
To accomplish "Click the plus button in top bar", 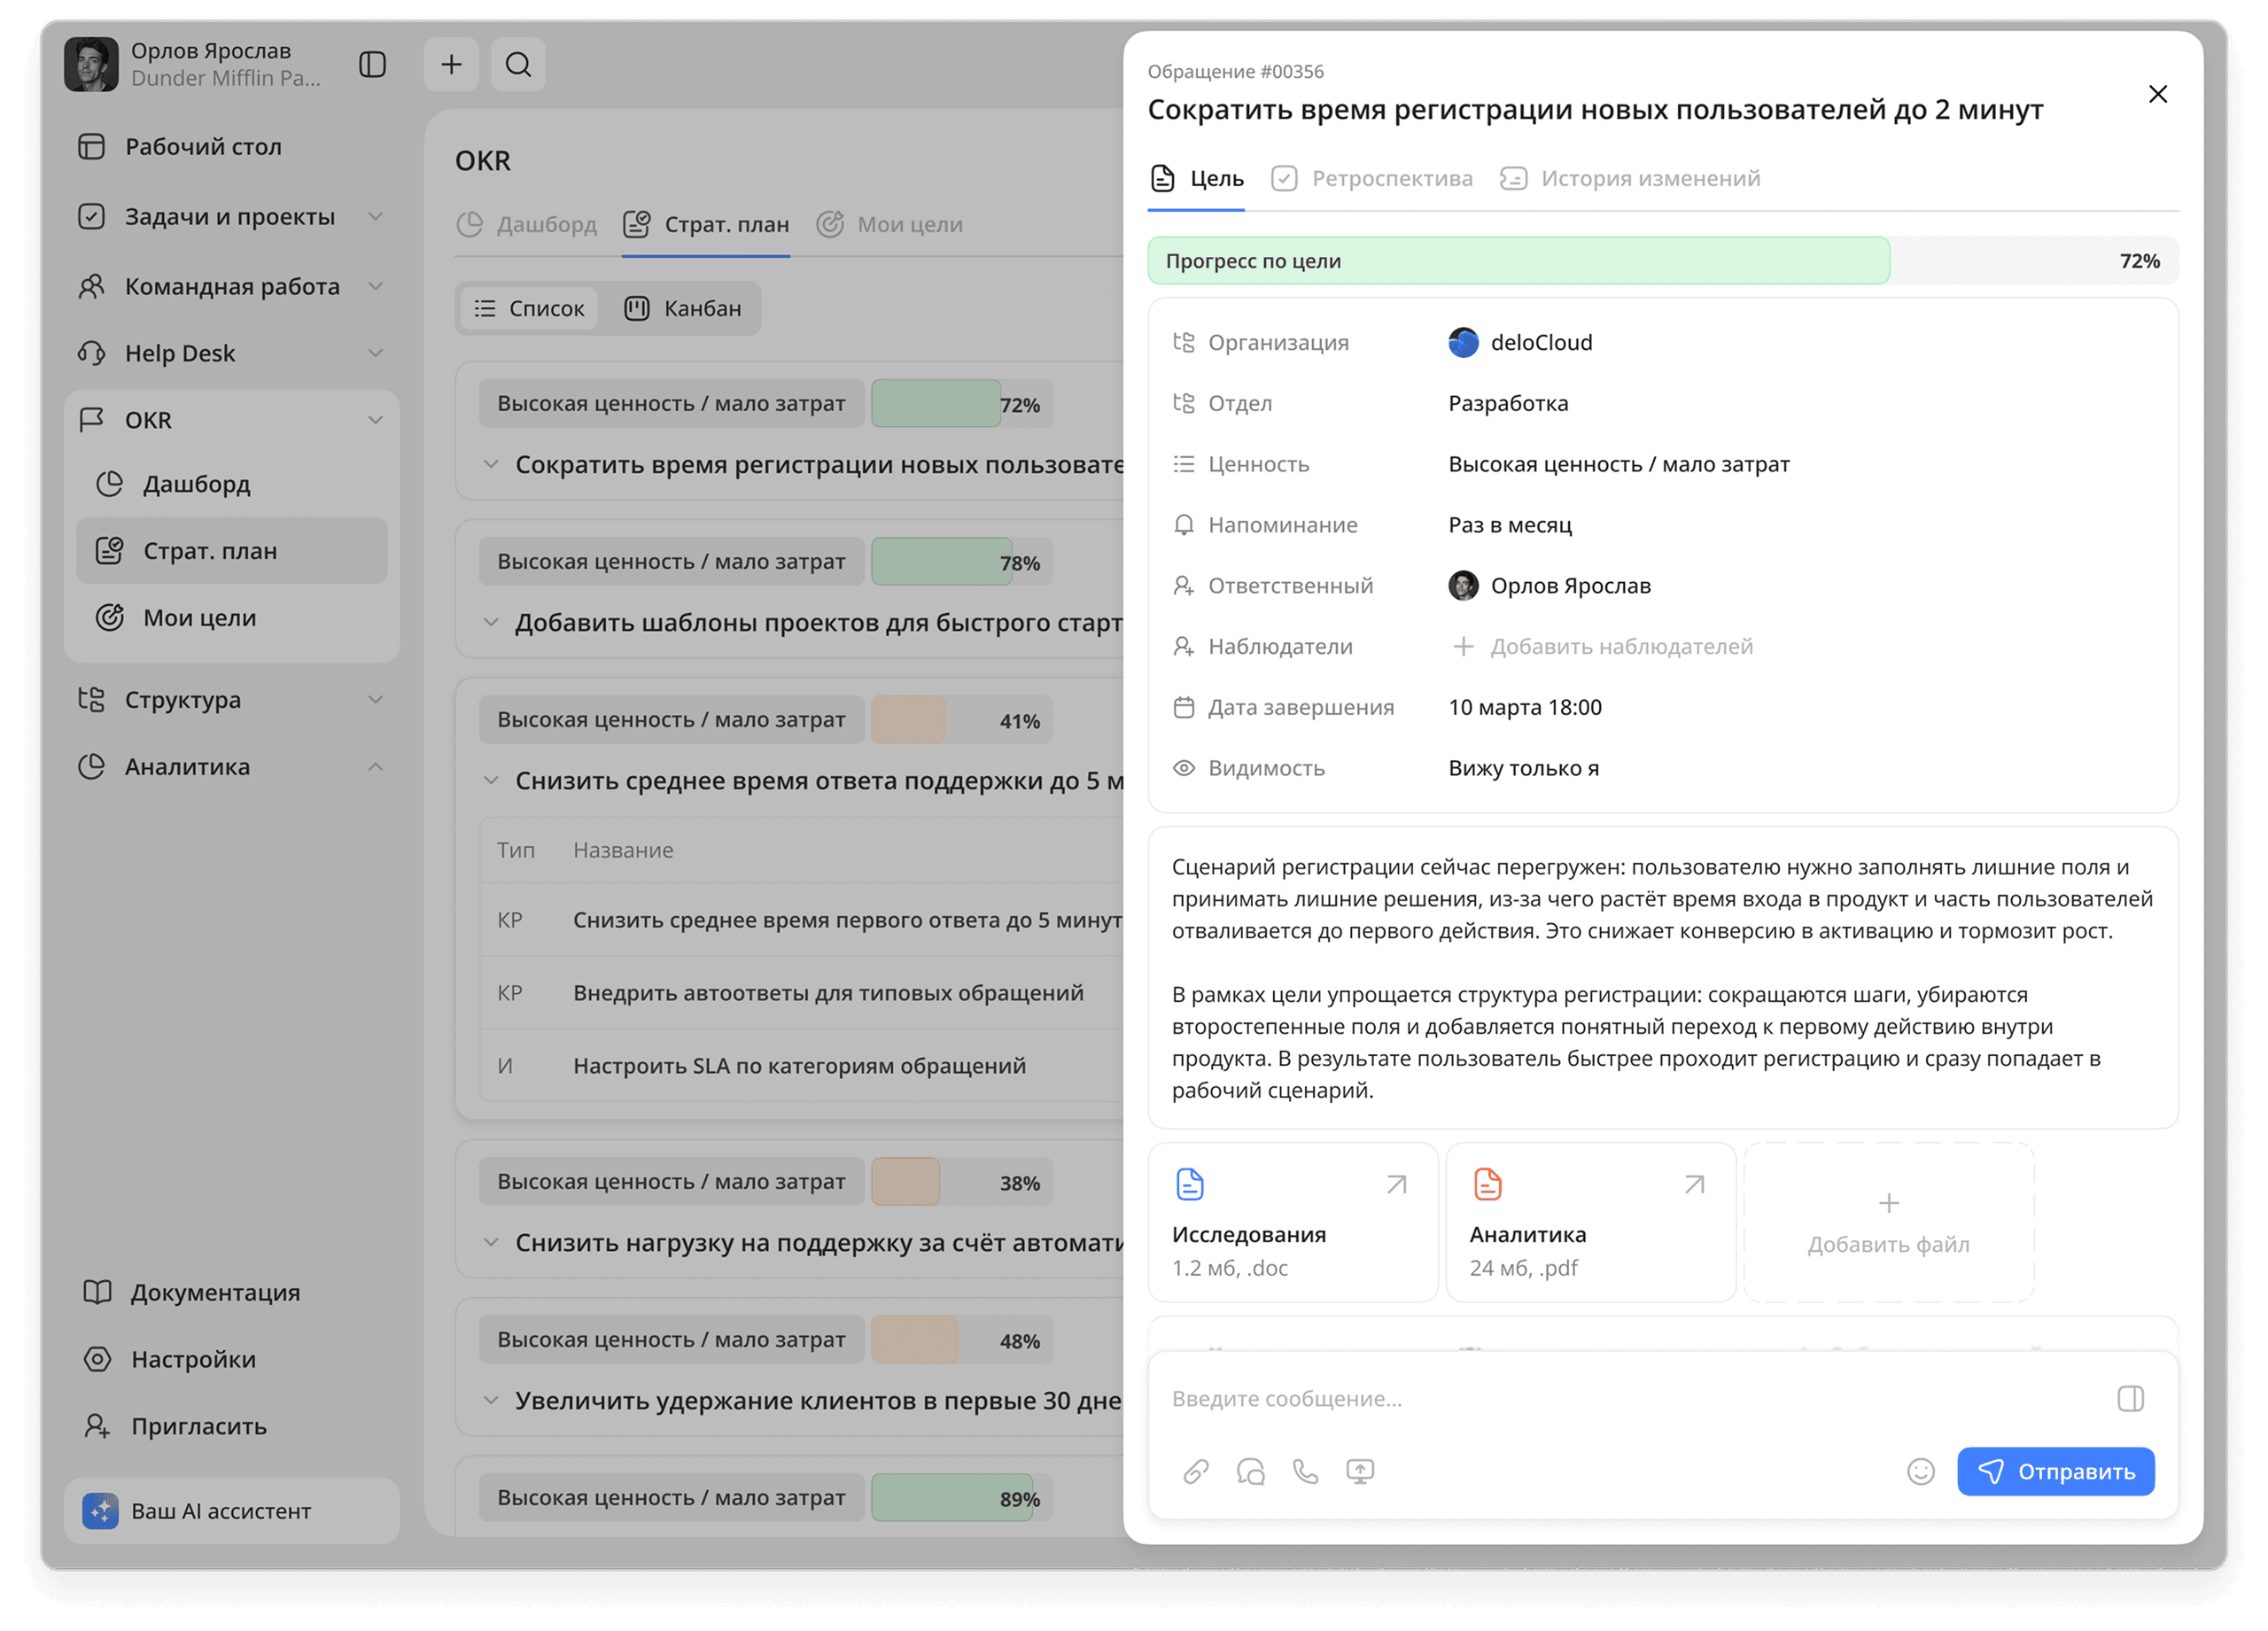I will point(451,65).
